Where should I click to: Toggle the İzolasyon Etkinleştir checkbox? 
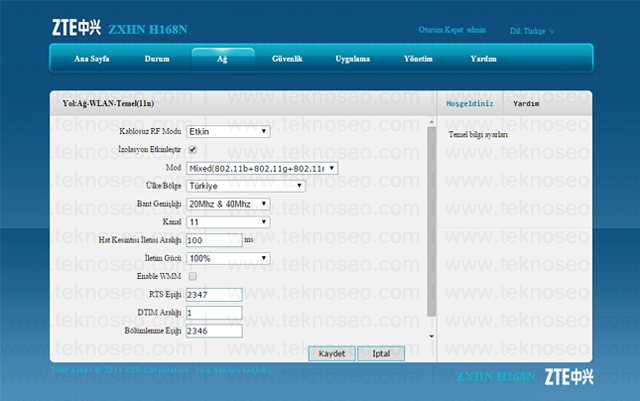tap(193, 149)
